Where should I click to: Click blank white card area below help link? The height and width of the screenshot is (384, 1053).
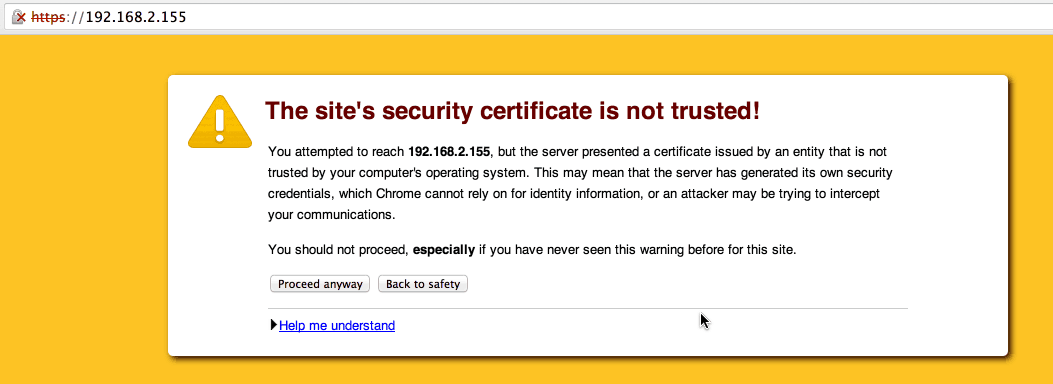click(x=588, y=344)
